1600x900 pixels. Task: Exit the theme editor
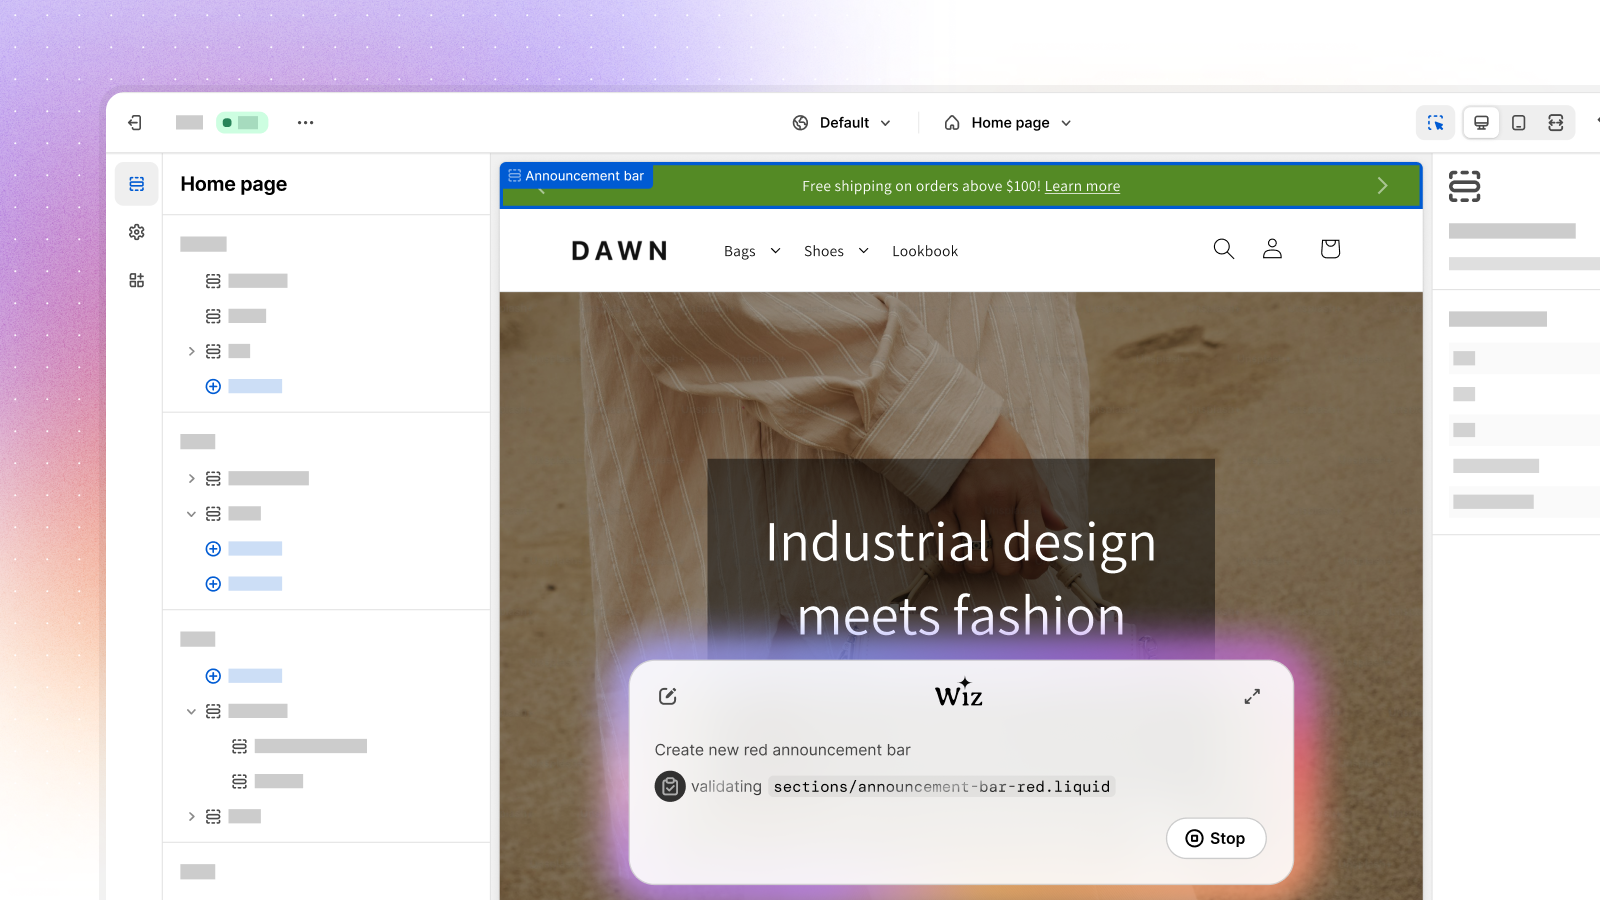(x=134, y=122)
